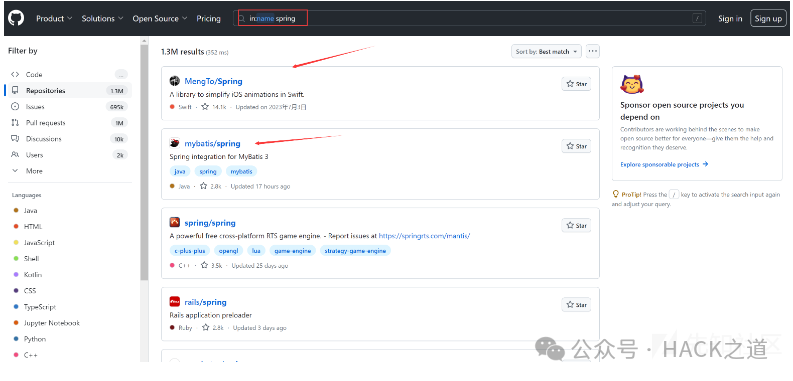Click the opengl topic tag
This screenshot has height=381, width=793.
point(228,250)
